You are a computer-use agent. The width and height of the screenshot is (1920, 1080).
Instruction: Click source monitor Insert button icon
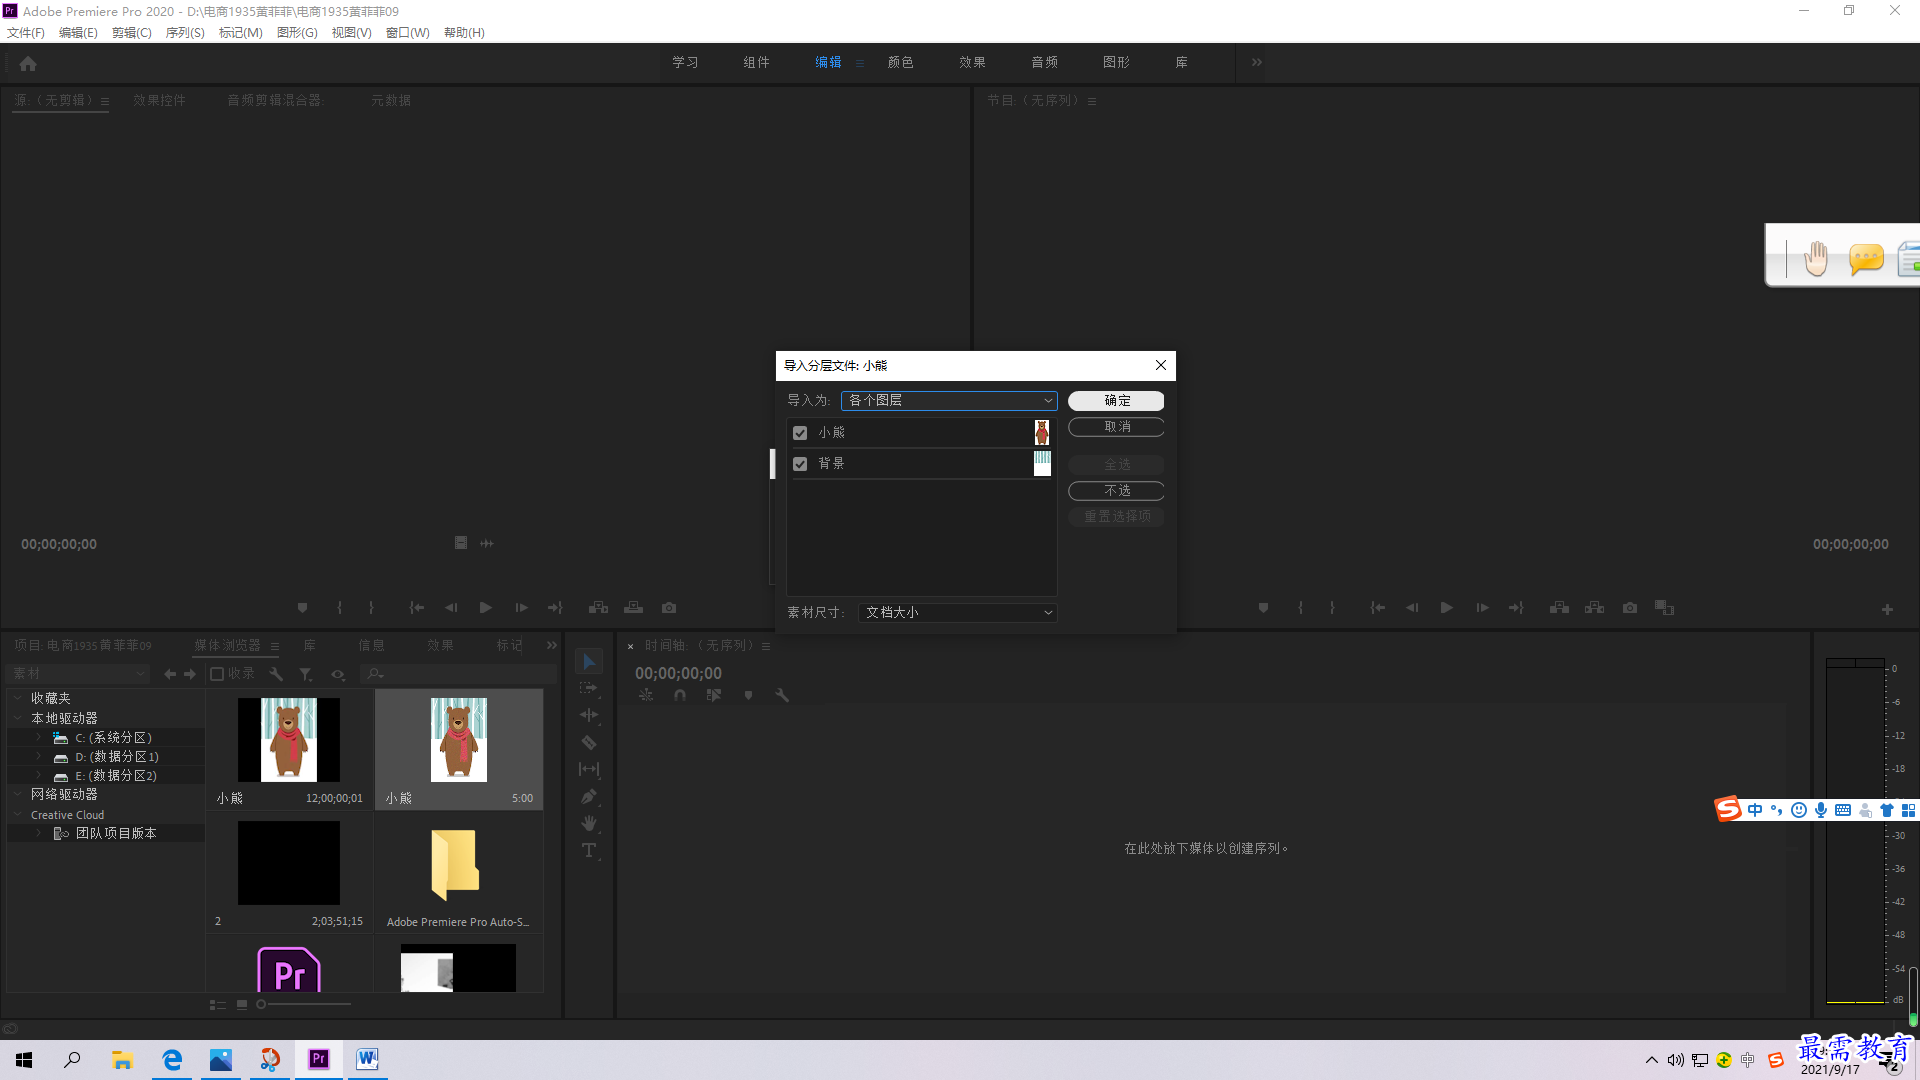click(598, 607)
